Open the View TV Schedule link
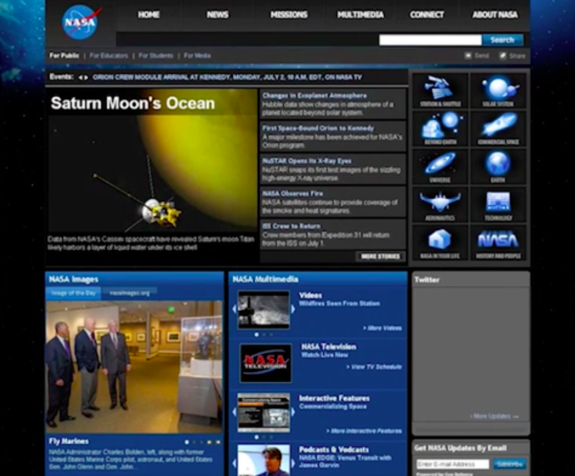 (x=374, y=367)
